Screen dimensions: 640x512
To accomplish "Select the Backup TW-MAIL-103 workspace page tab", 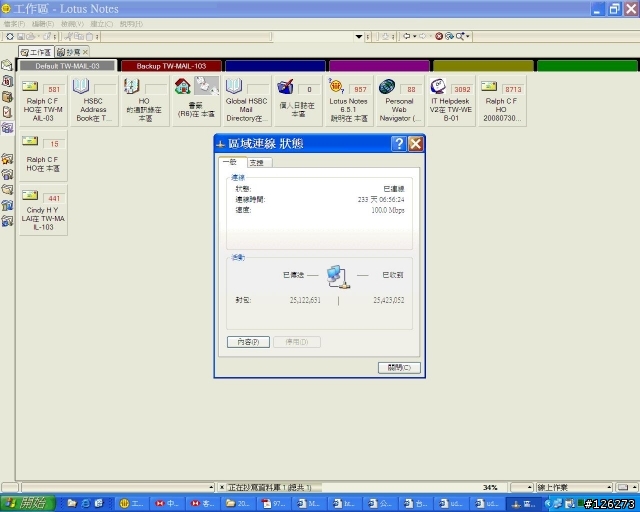I will tap(171, 66).
